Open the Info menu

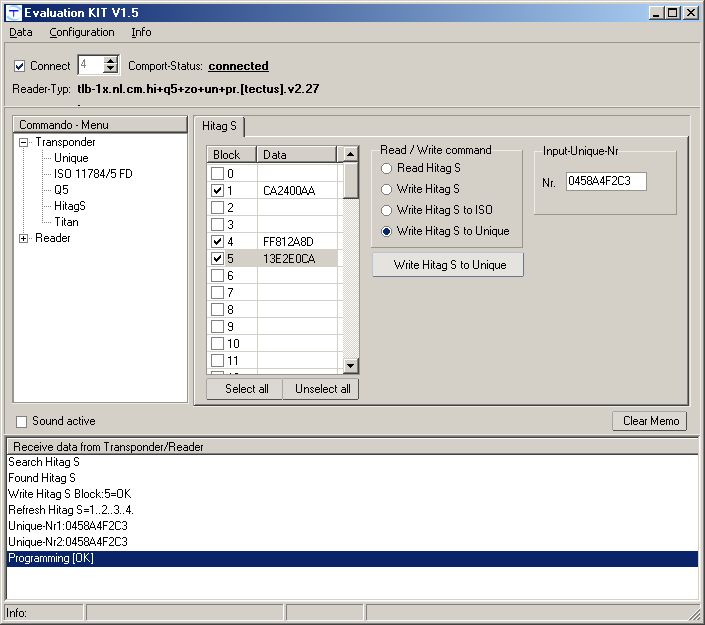coord(141,32)
